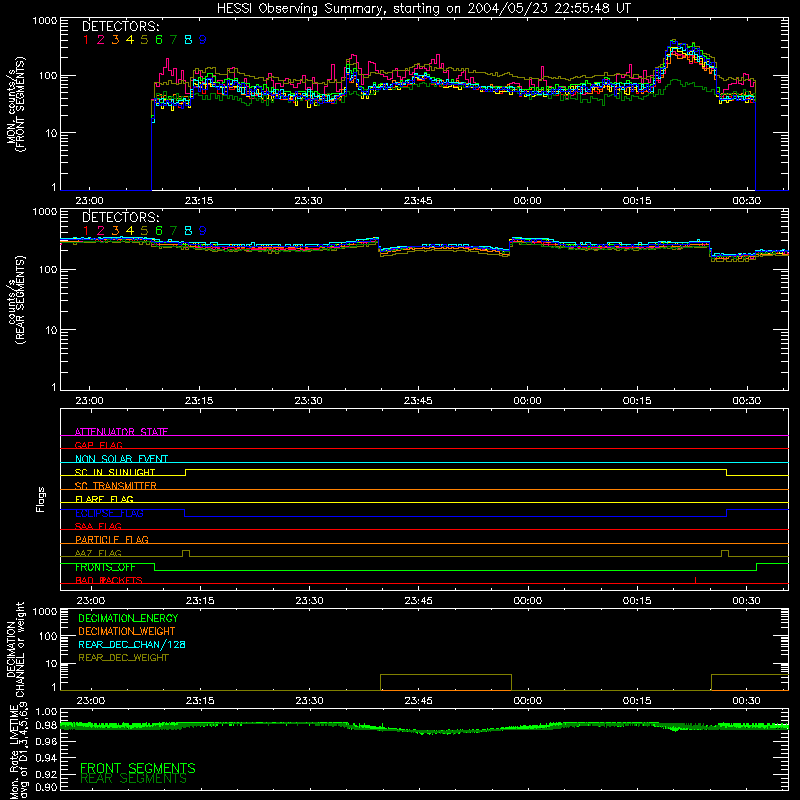The width and height of the screenshot is (800, 800).
Task: Click the count rate peak near 00:20 in front plot
Action: pyautogui.click(x=674, y=44)
